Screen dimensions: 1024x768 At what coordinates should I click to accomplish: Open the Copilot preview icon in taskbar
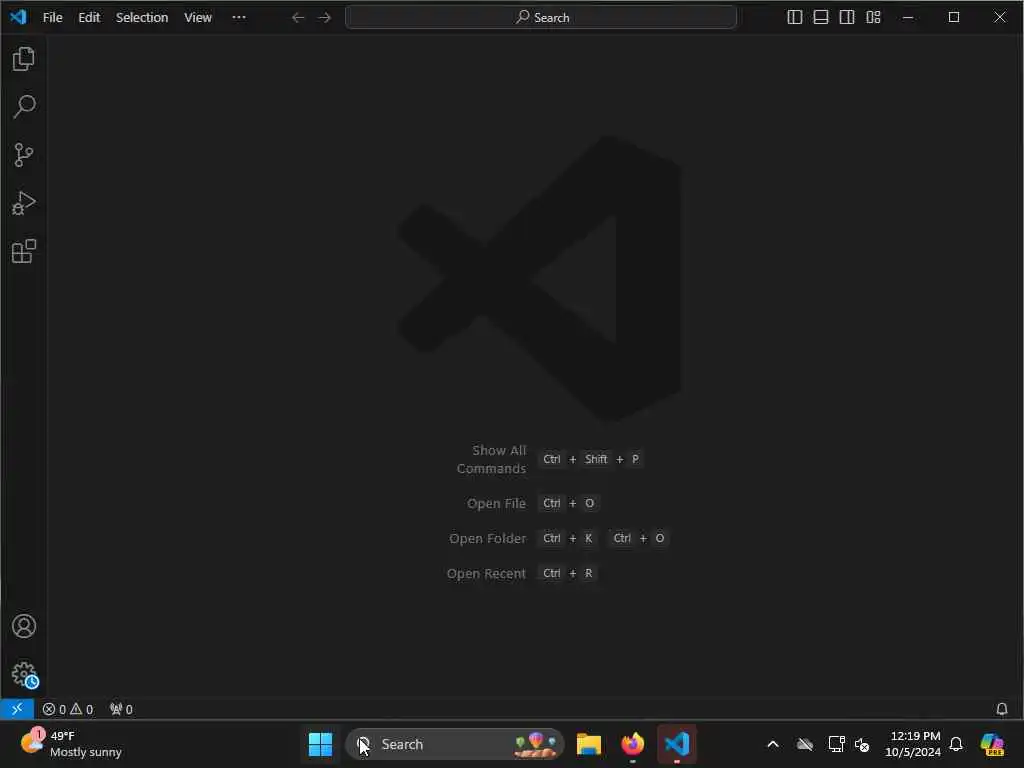(992, 744)
